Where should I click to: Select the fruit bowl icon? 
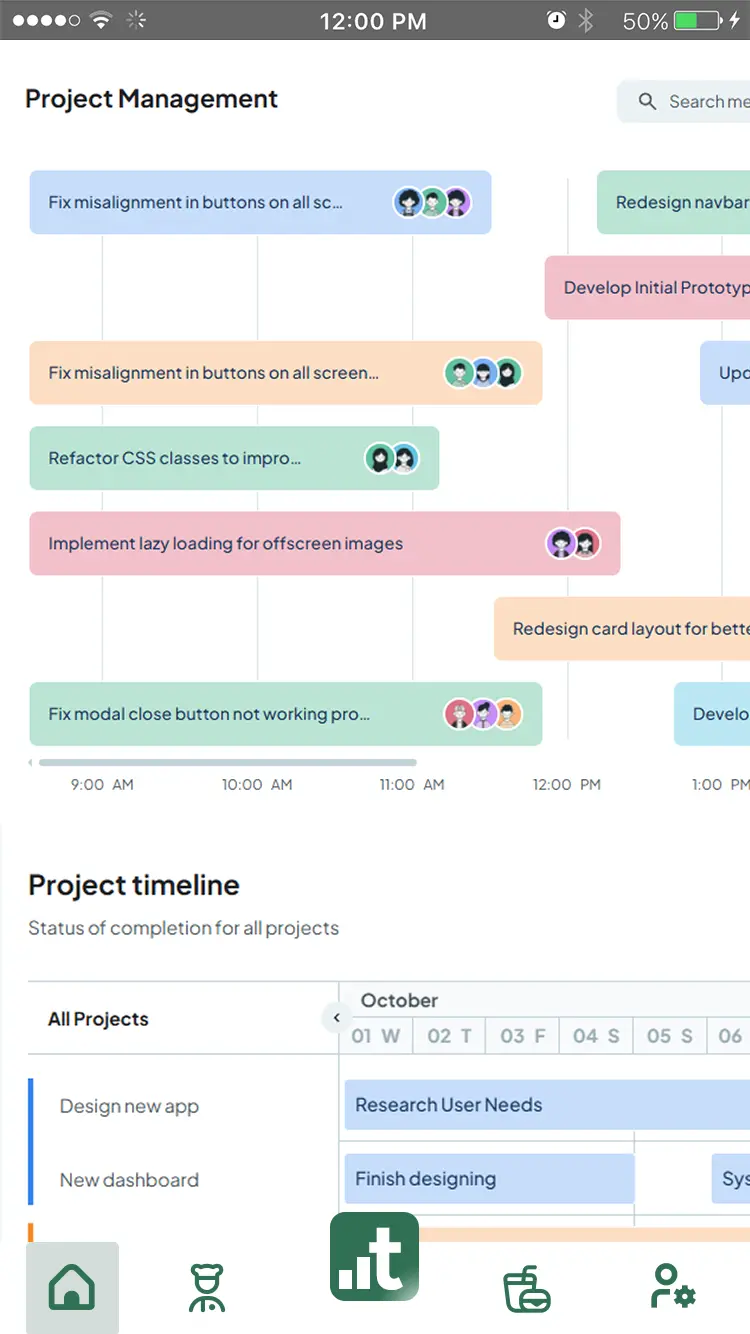coord(526,1288)
